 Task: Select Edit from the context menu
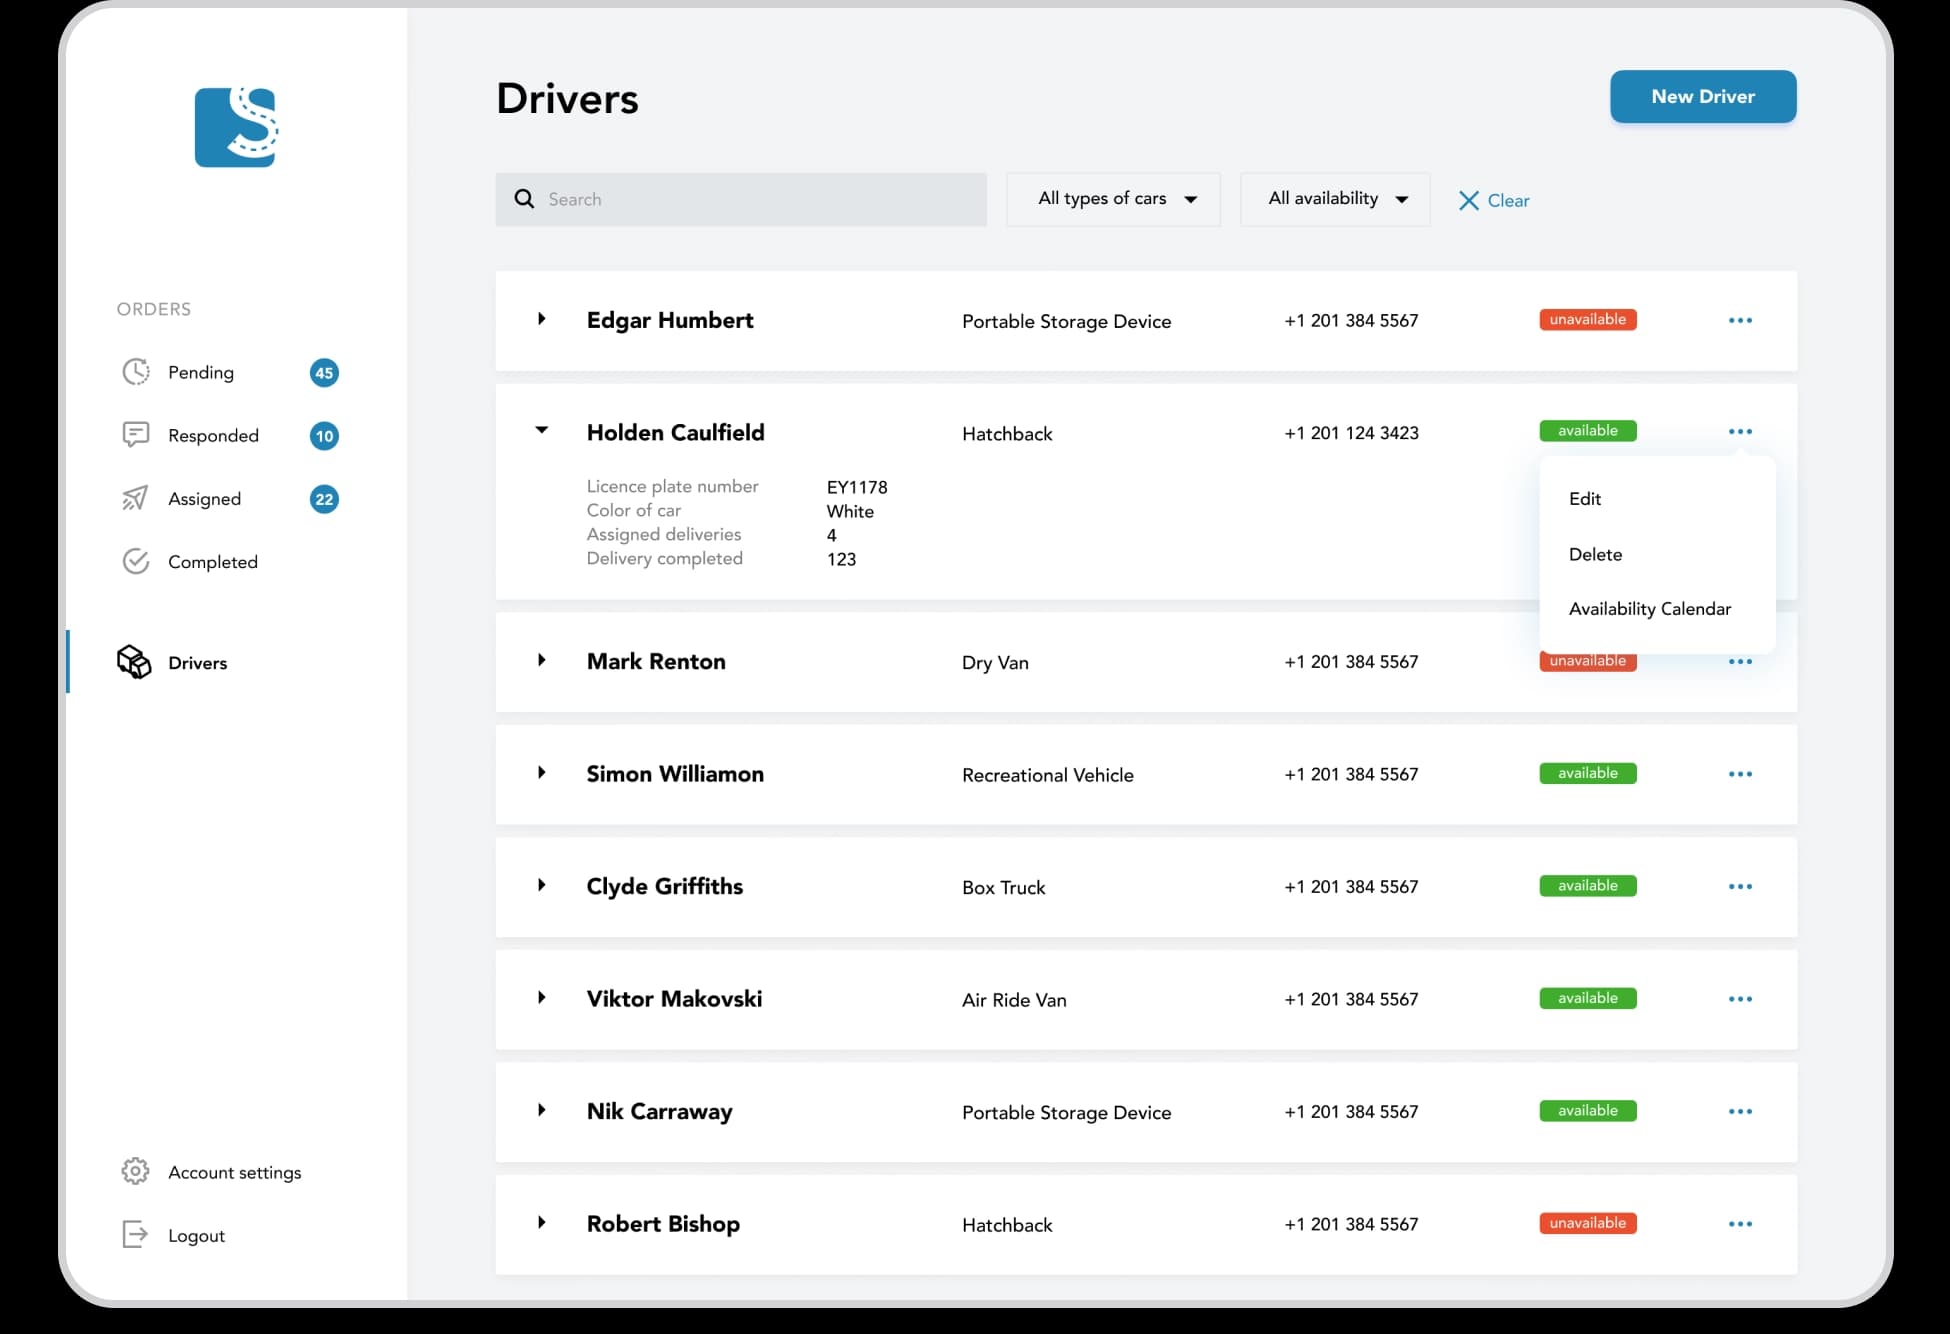coord(1585,498)
